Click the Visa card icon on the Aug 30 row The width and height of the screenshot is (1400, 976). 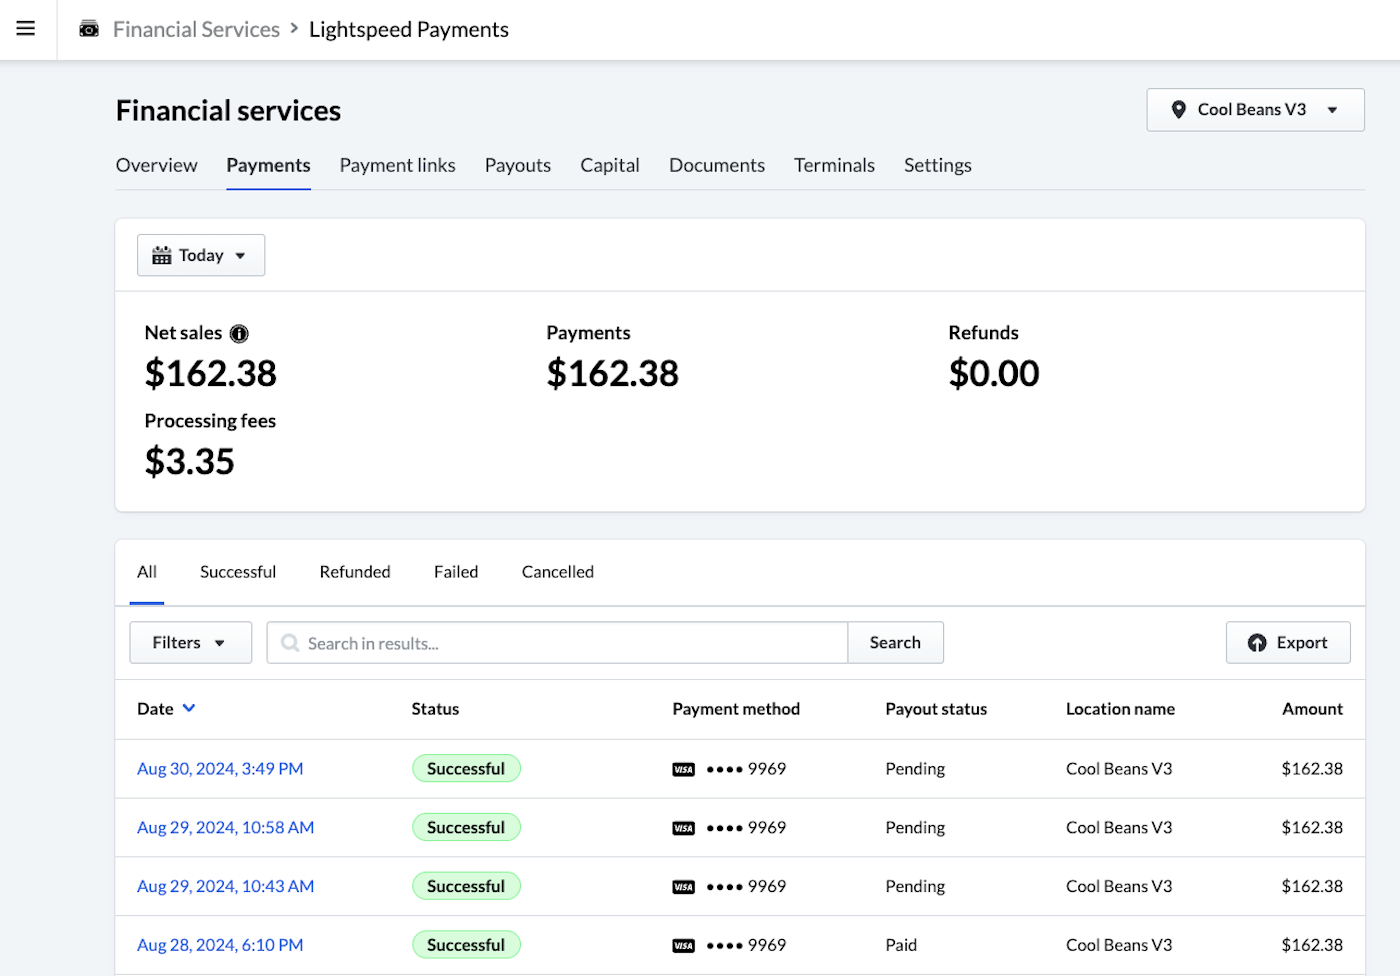(x=683, y=768)
